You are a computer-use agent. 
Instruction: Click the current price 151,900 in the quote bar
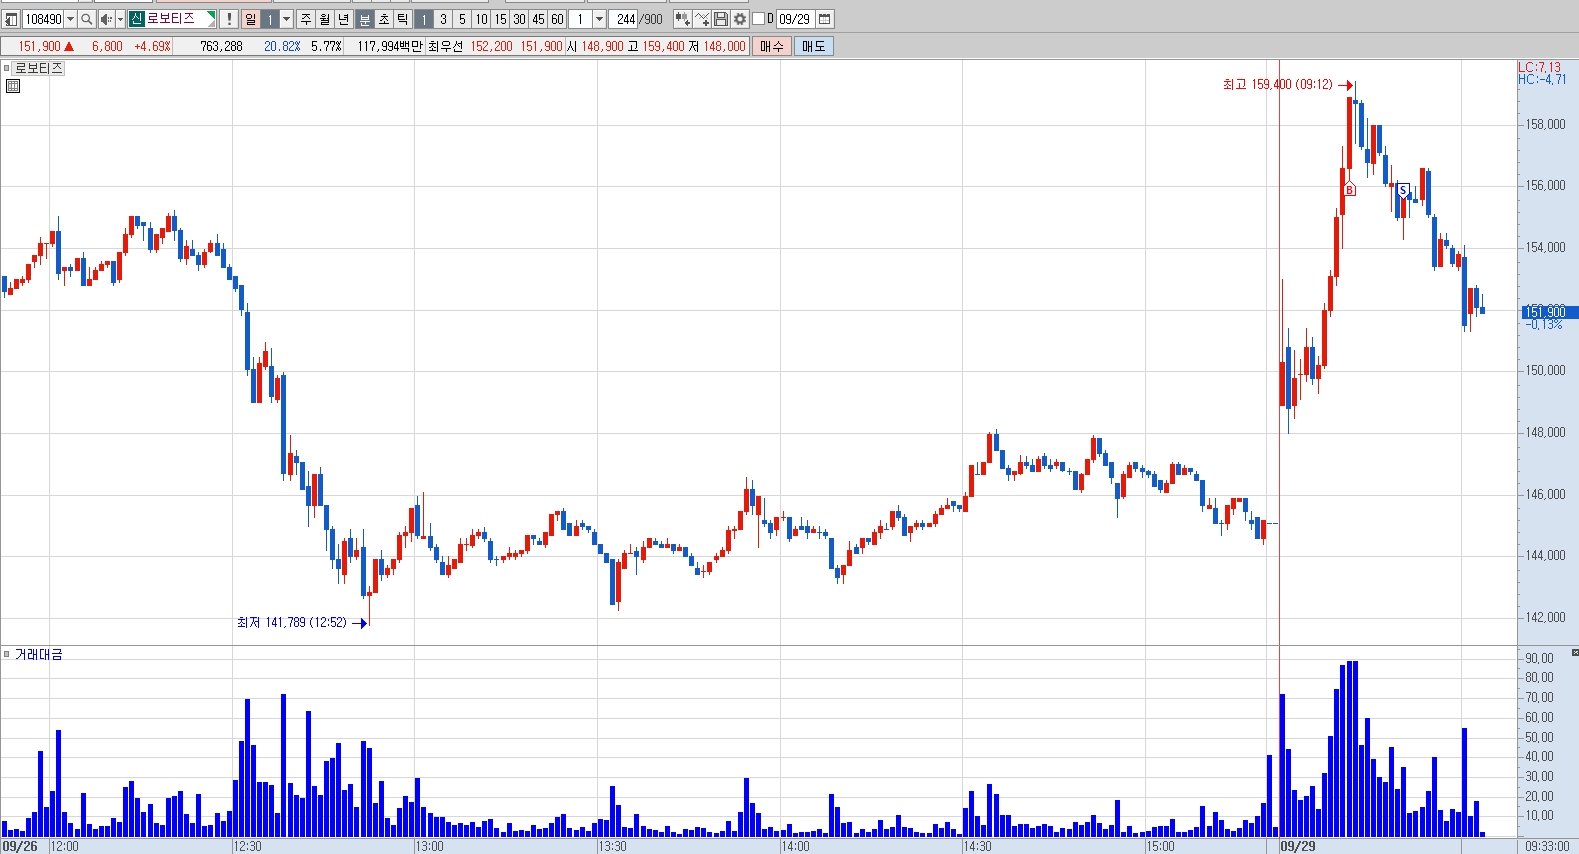pyautogui.click(x=39, y=46)
